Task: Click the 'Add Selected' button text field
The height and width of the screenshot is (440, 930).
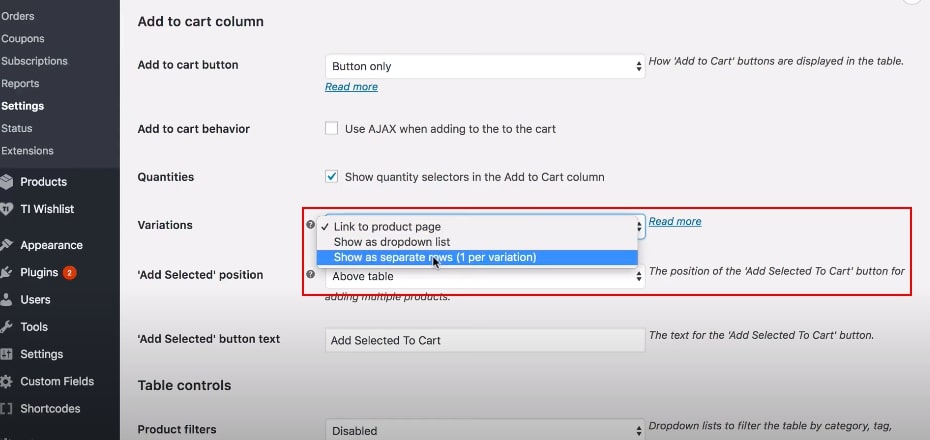Action: click(485, 340)
